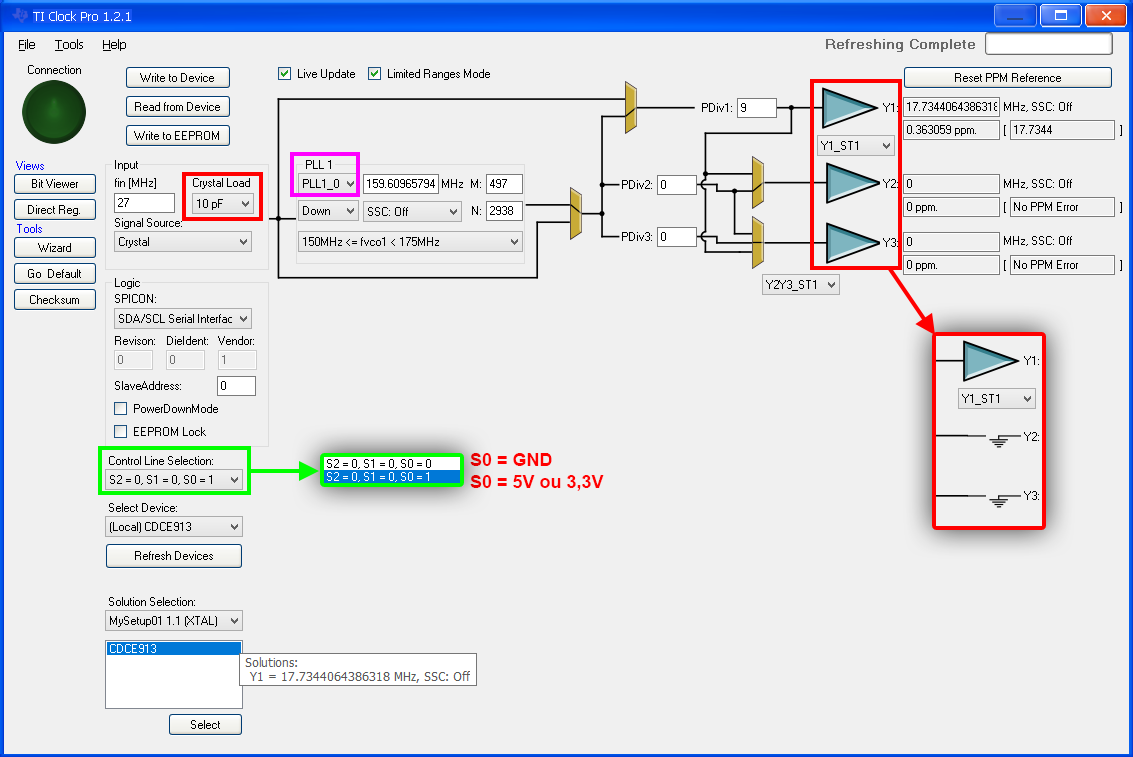
Task: Click the Y1 output buffer triangle
Action: pos(850,108)
